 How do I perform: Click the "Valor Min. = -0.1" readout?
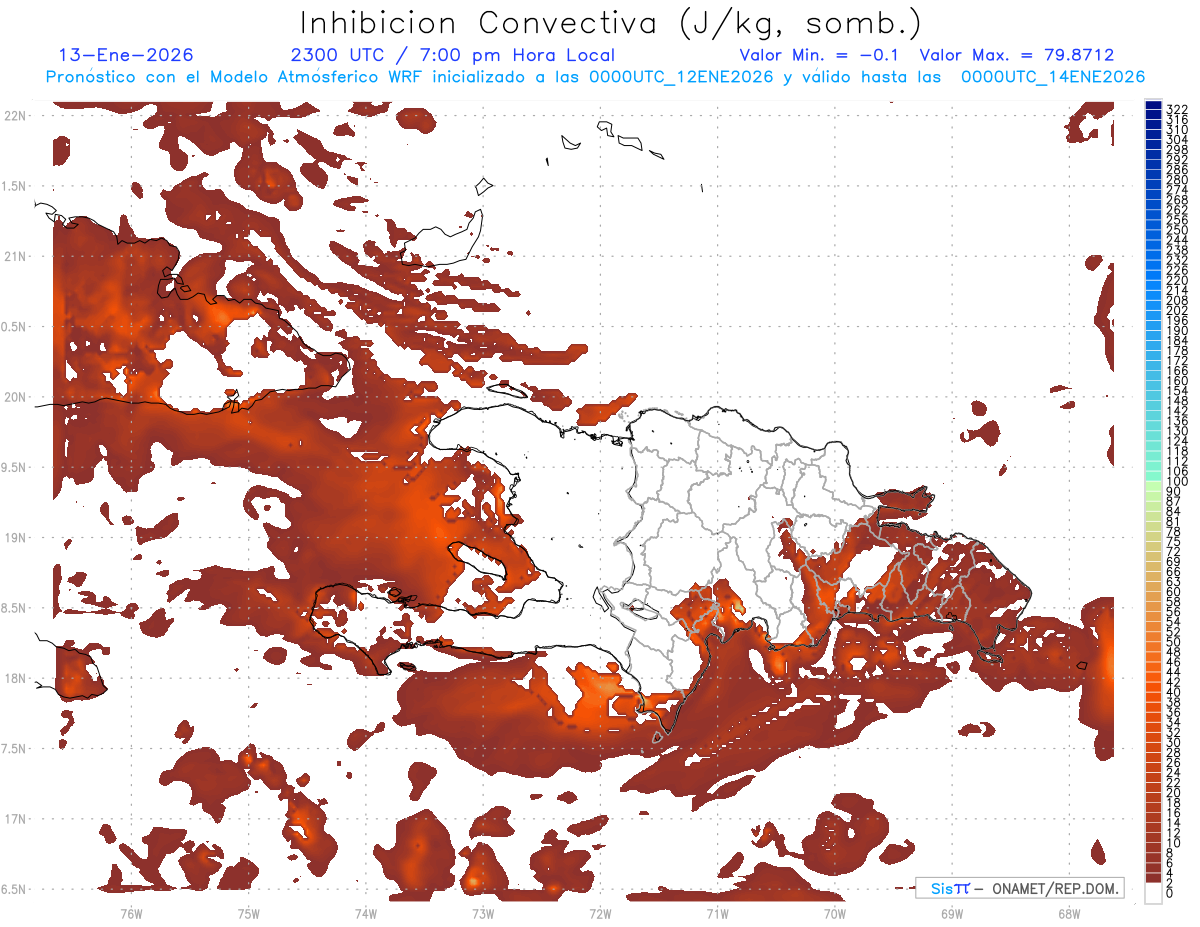point(821,55)
